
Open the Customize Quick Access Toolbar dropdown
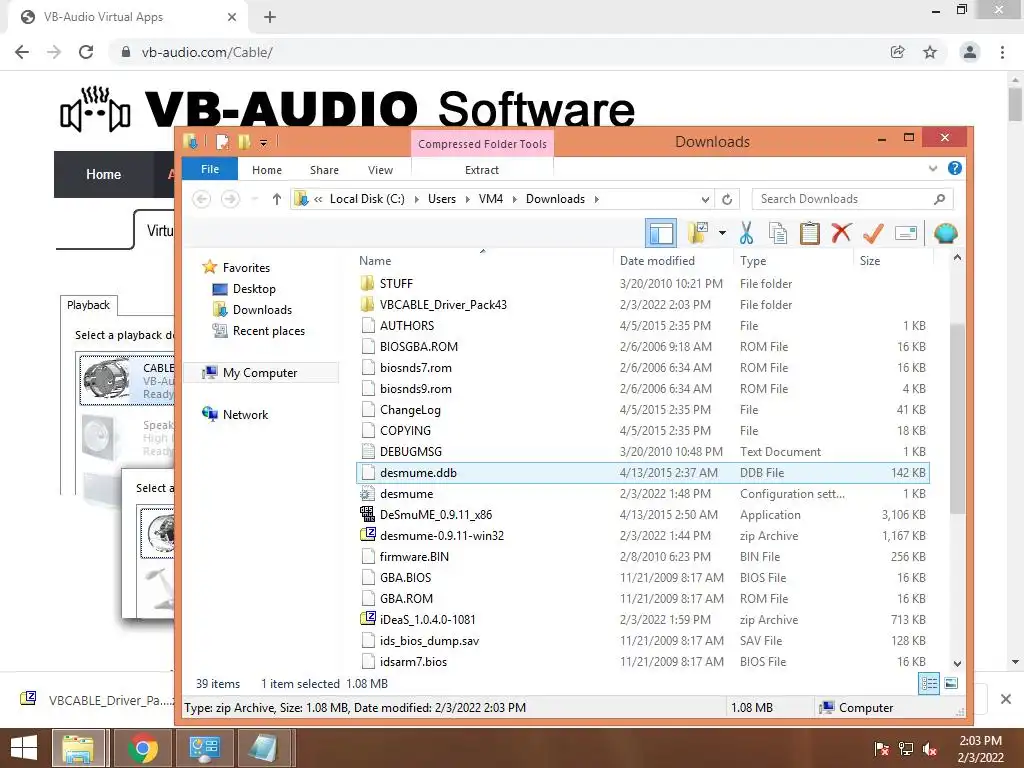tap(263, 142)
